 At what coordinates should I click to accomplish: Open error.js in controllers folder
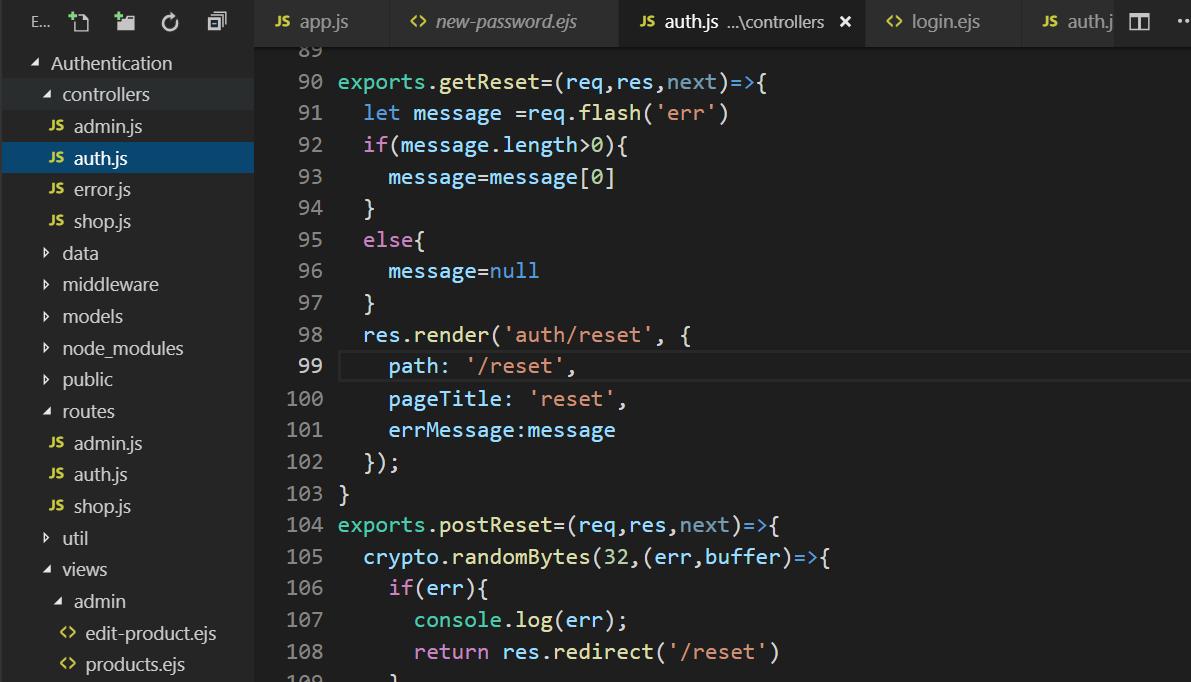coord(102,189)
